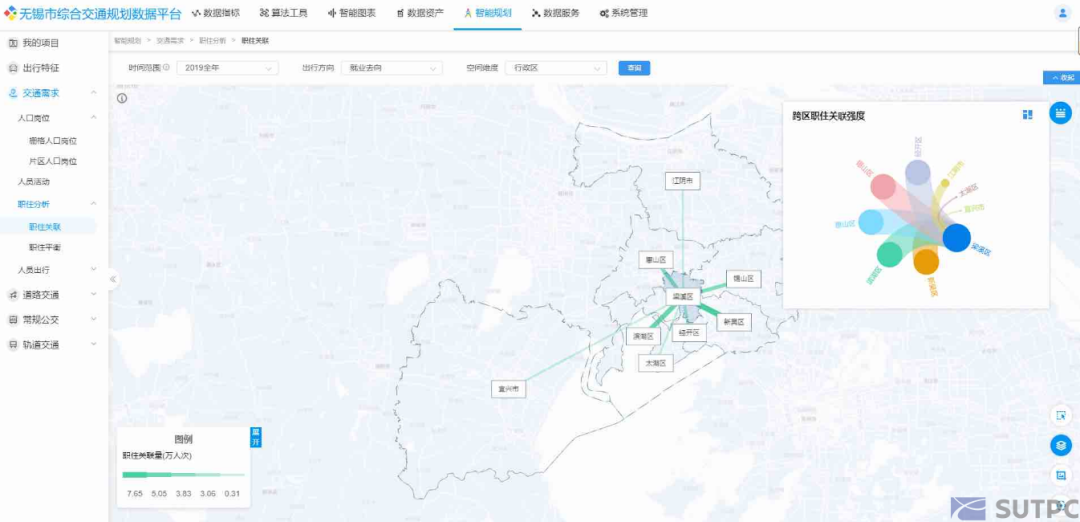Expand the 常规公交 section chevron
Viewport: 1080px width, 522px height.
(94, 320)
